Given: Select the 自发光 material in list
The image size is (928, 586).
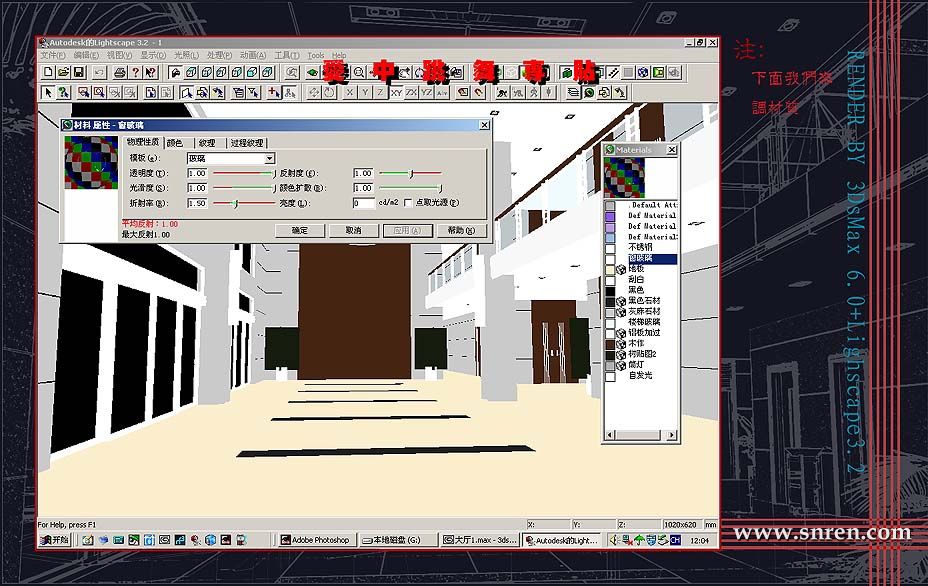Looking at the screenshot, I should click(x=640, y=375).
